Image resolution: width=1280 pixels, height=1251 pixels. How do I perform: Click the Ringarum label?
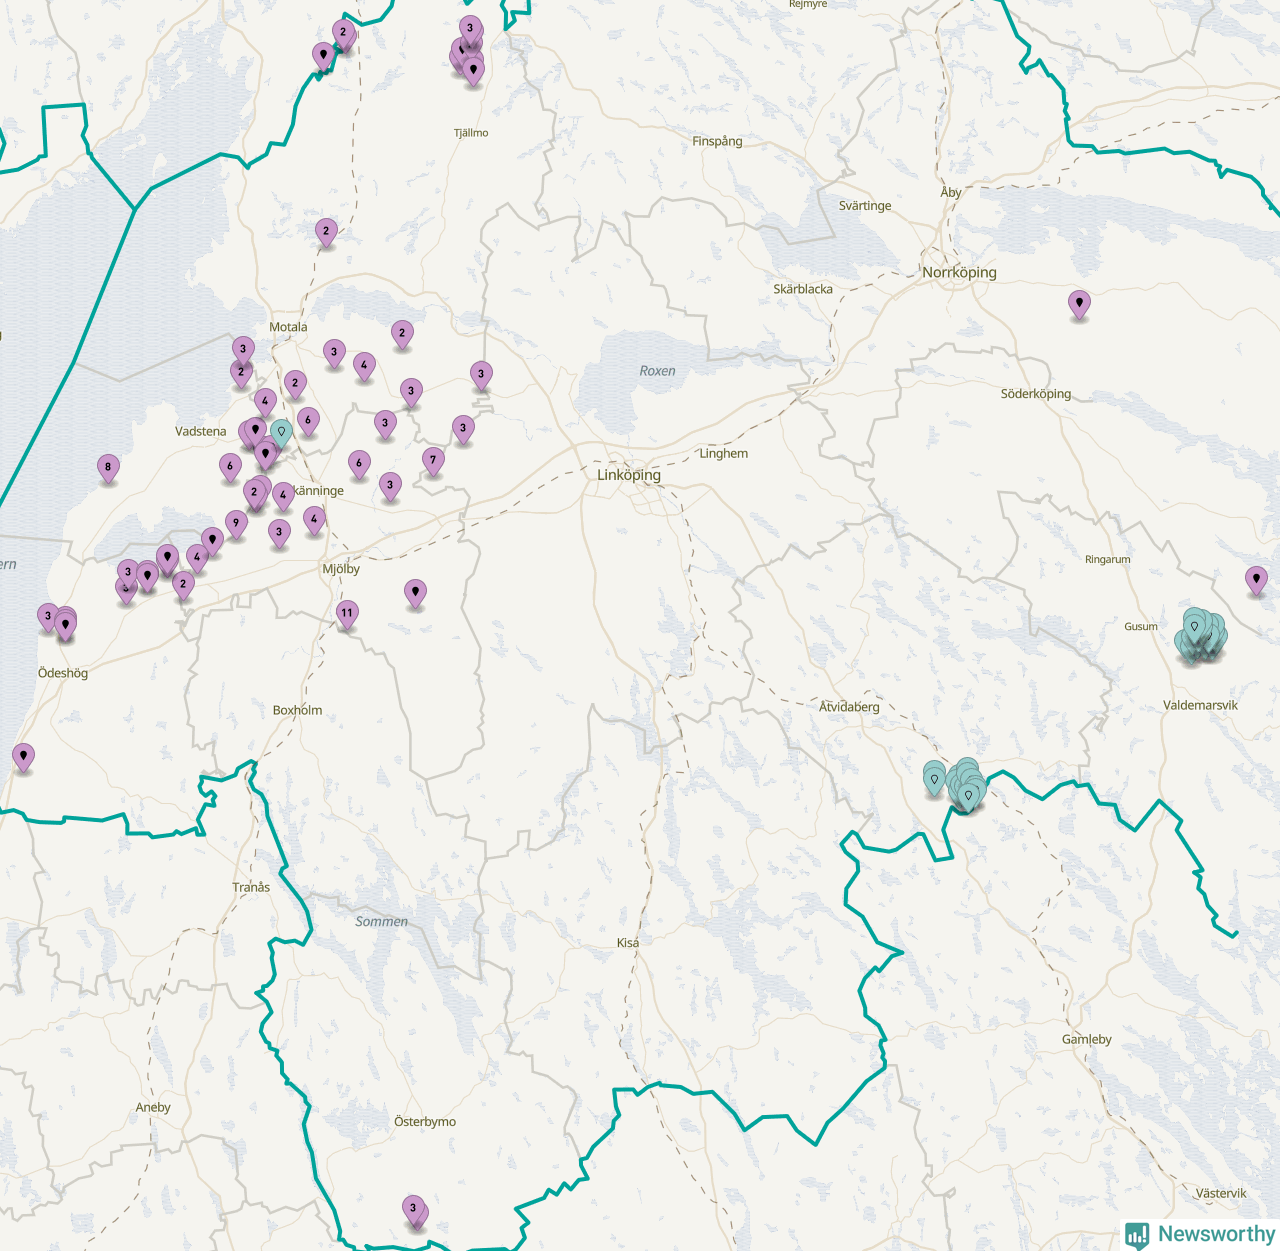point(1108,559)
